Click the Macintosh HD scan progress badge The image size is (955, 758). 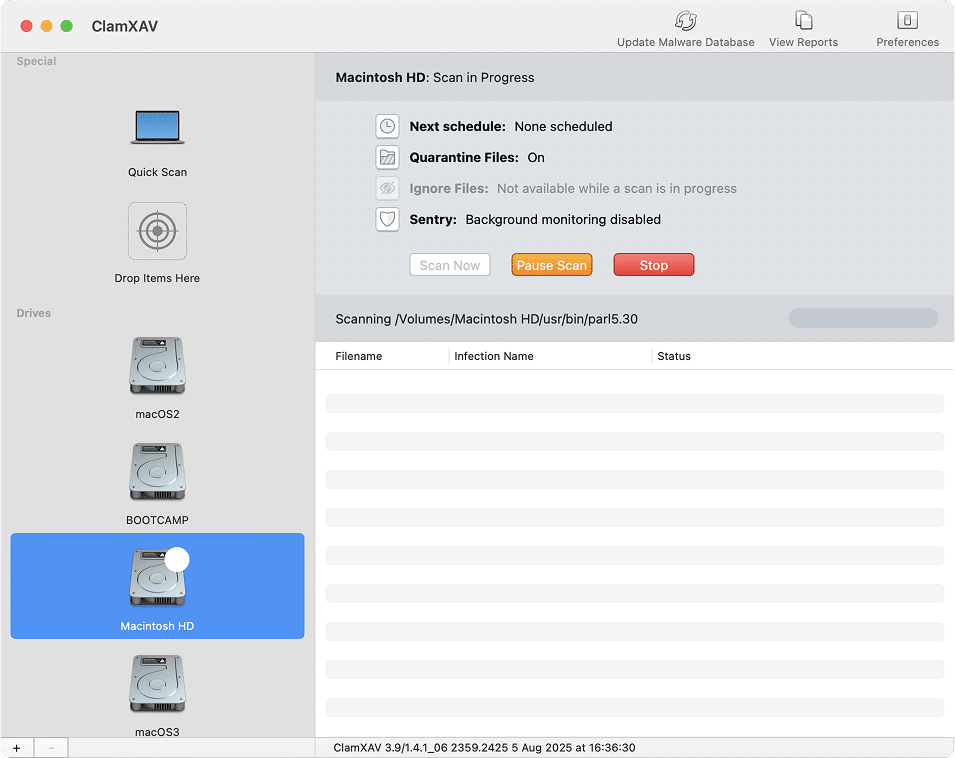pos(177,560)
